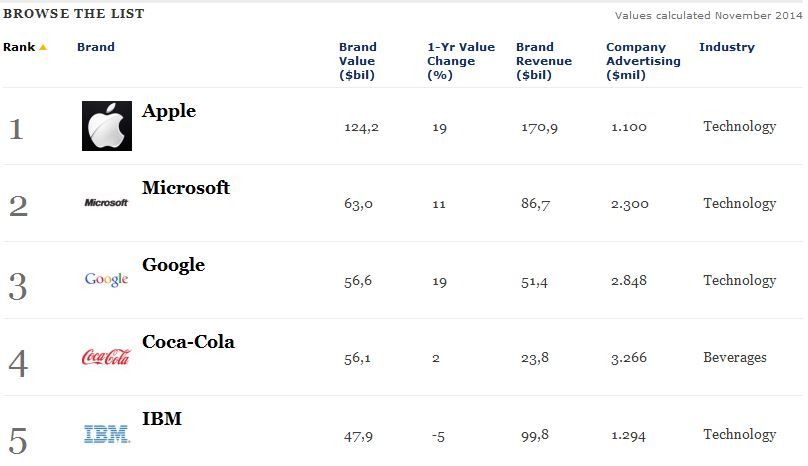Open the IBM brand link
Image resolution: width=808 pixels, height=466 pixels.
pos(162,419)
